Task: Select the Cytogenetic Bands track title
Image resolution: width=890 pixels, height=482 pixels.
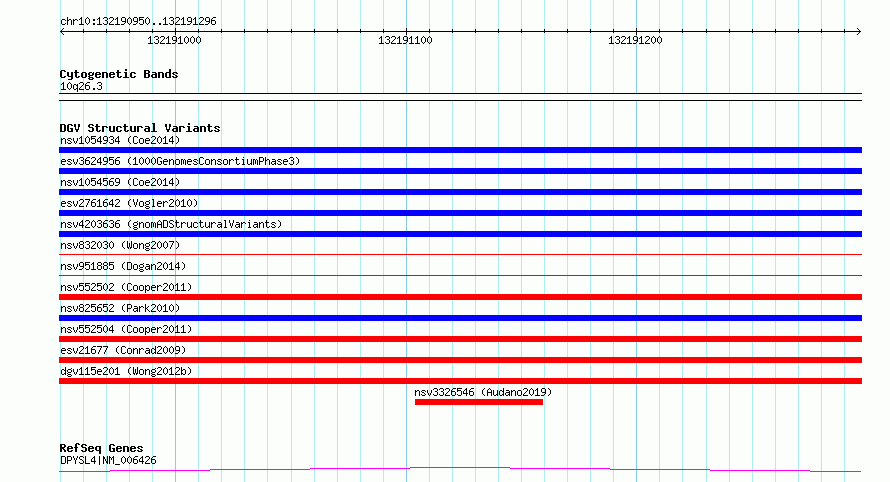Action: [119, 74]
